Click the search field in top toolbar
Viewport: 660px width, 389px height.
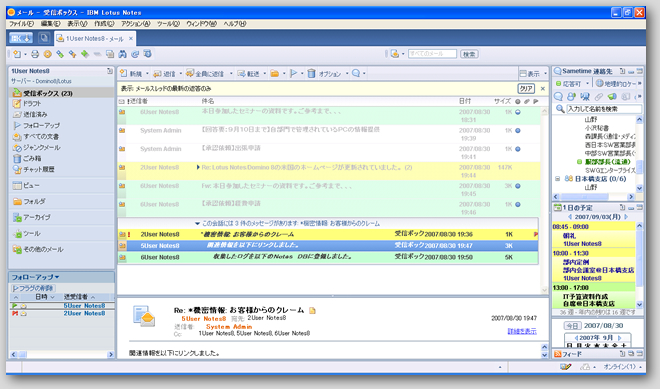tap(432, 54)
